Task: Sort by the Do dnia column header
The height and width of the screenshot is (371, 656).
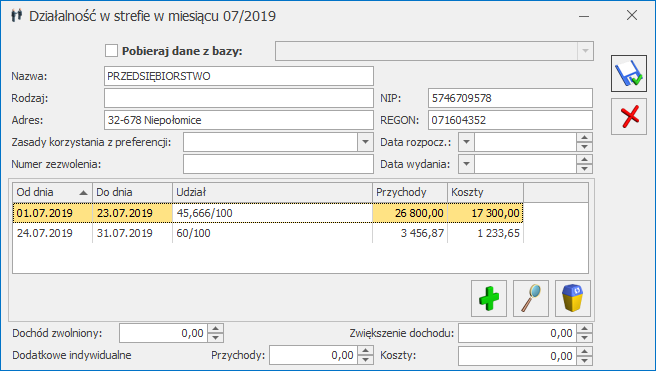Action: pyautogui.click(x=132, y=192)
